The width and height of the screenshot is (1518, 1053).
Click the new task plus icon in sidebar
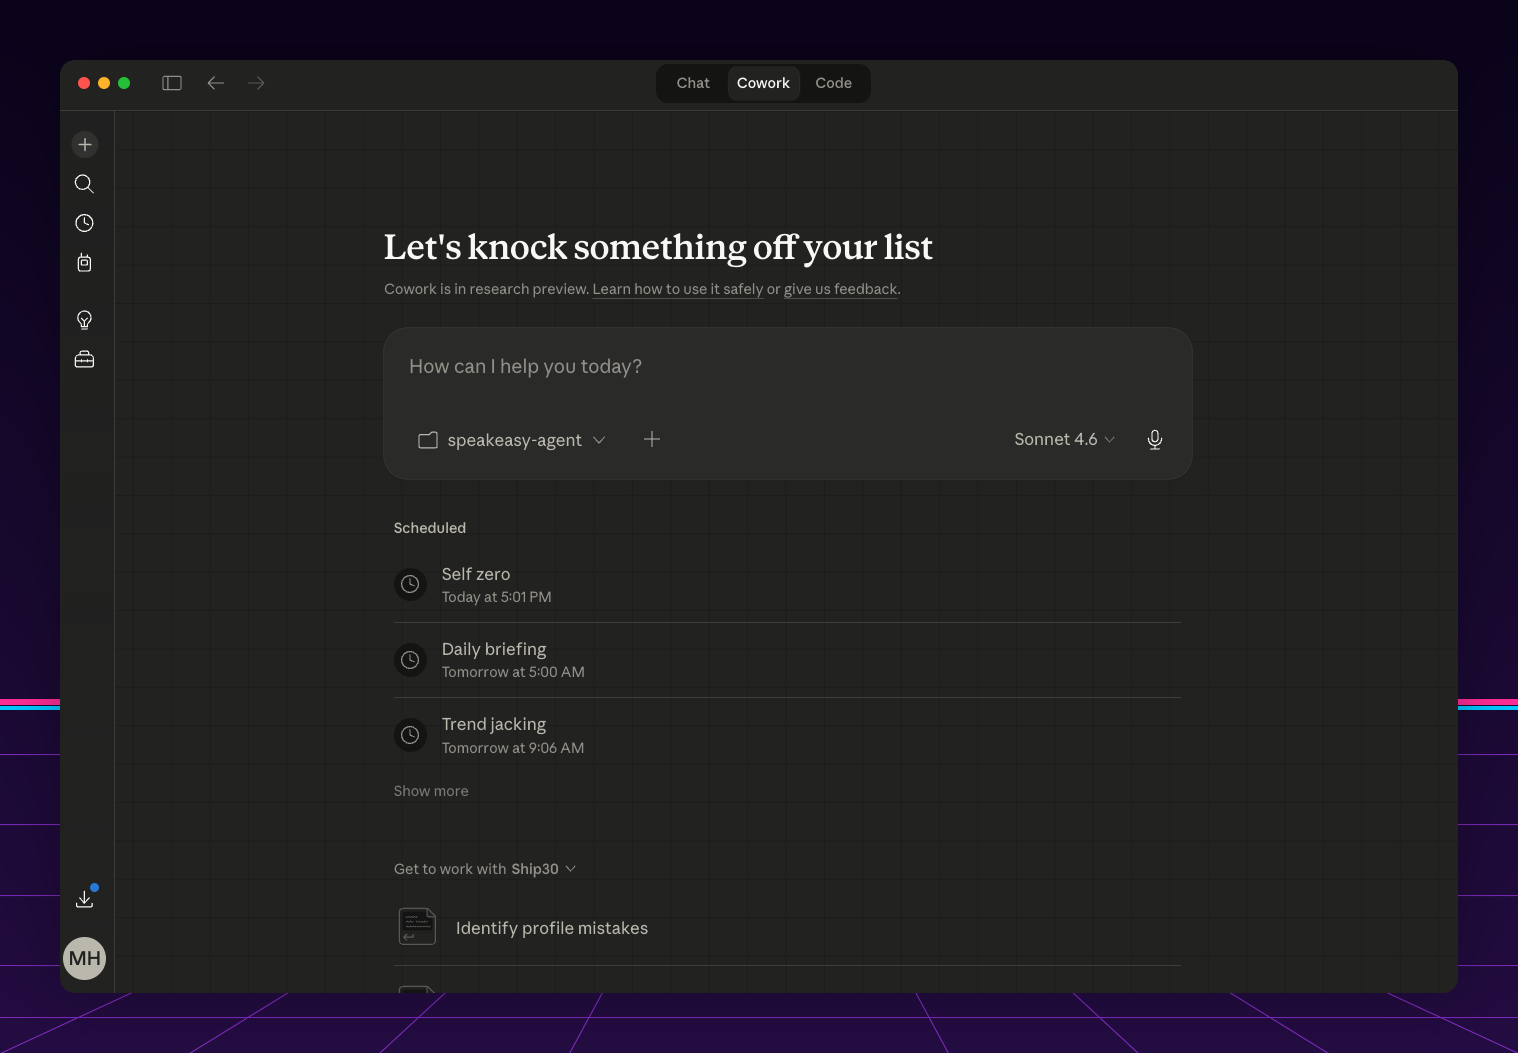(x=85, y=145)
